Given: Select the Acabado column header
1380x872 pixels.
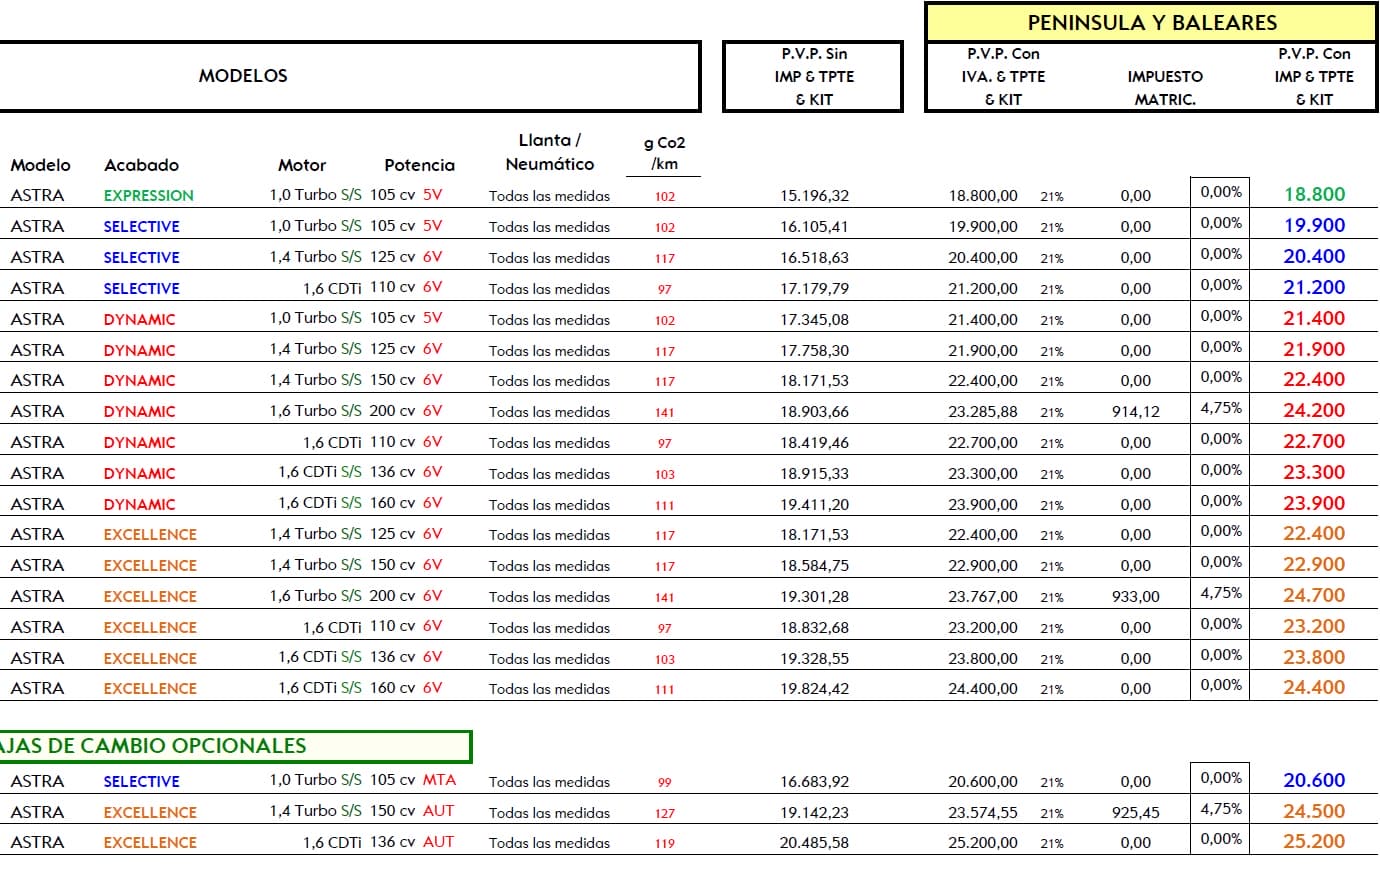Looking at the screenshot, I should [141, 165].
